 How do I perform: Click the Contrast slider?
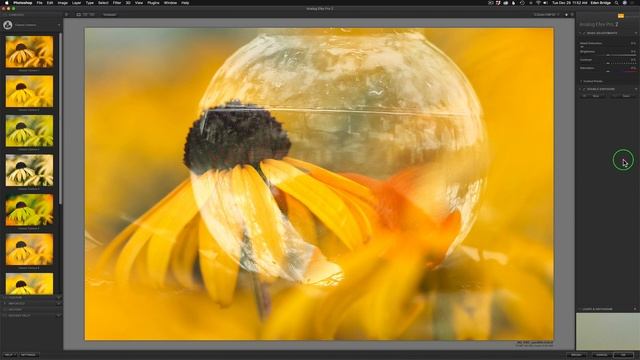pyautogui.click(x=608, y=63)
